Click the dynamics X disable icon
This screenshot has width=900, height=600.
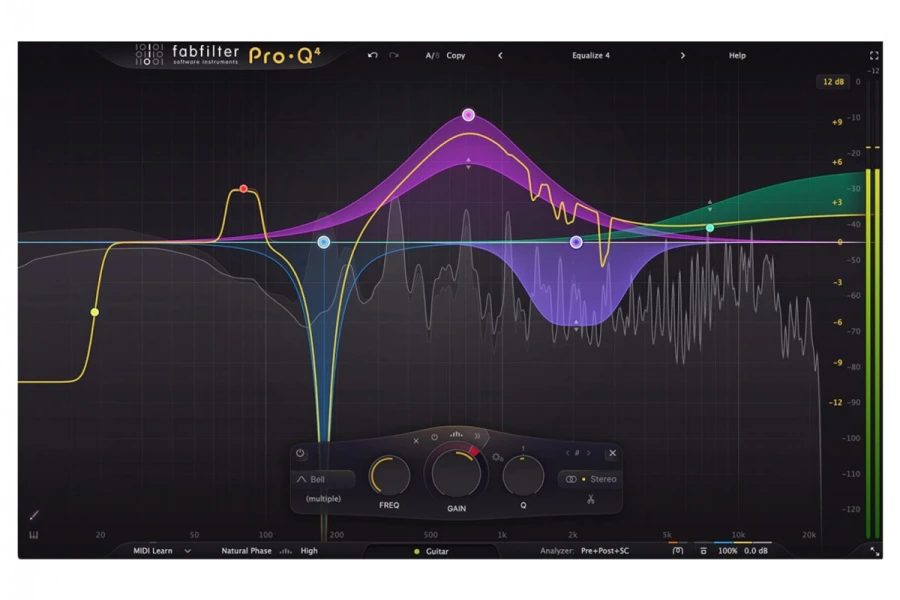pos(416,441)
